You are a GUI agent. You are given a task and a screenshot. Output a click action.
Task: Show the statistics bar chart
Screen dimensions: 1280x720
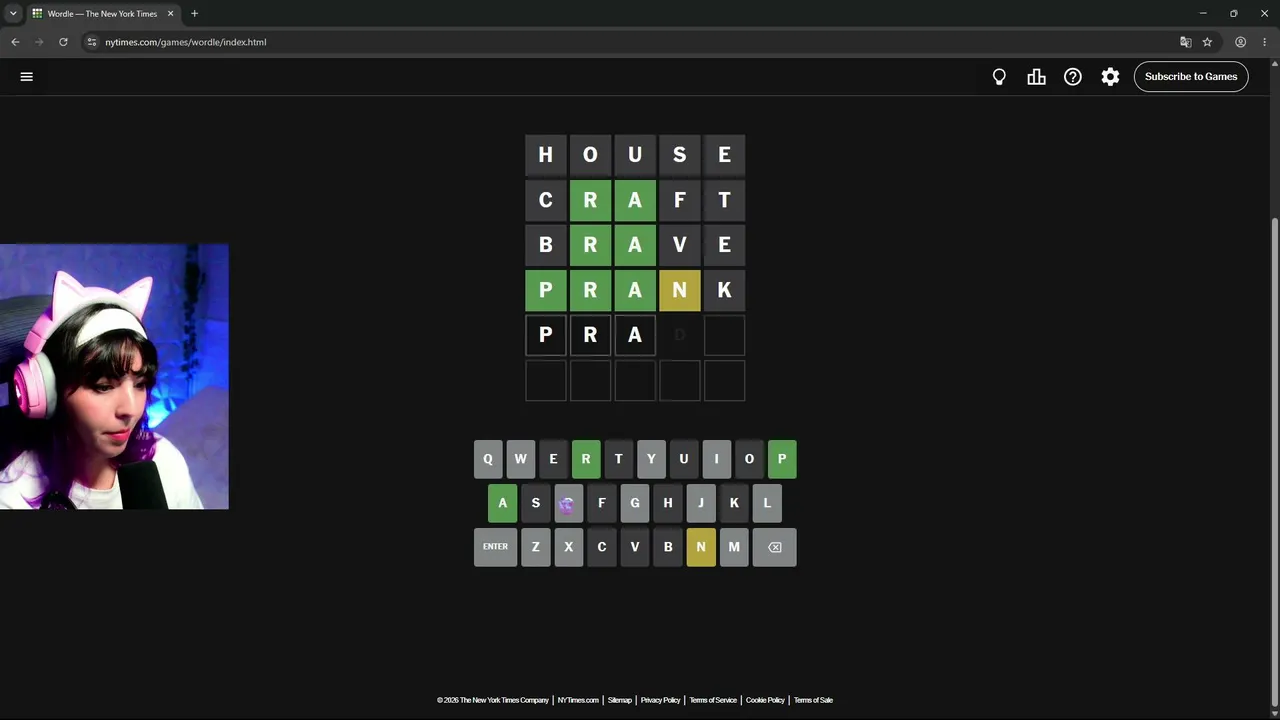1036,77
